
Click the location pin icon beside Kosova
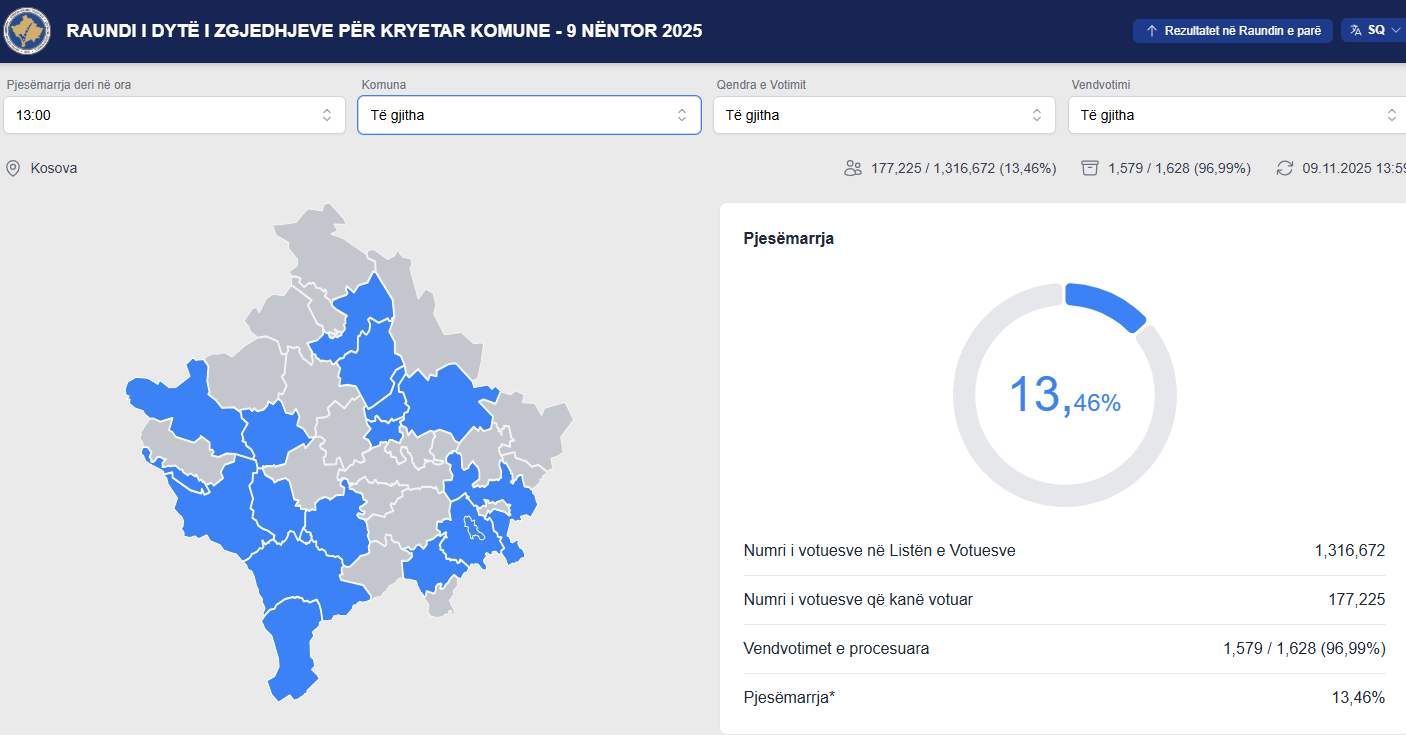click(13, 168)
